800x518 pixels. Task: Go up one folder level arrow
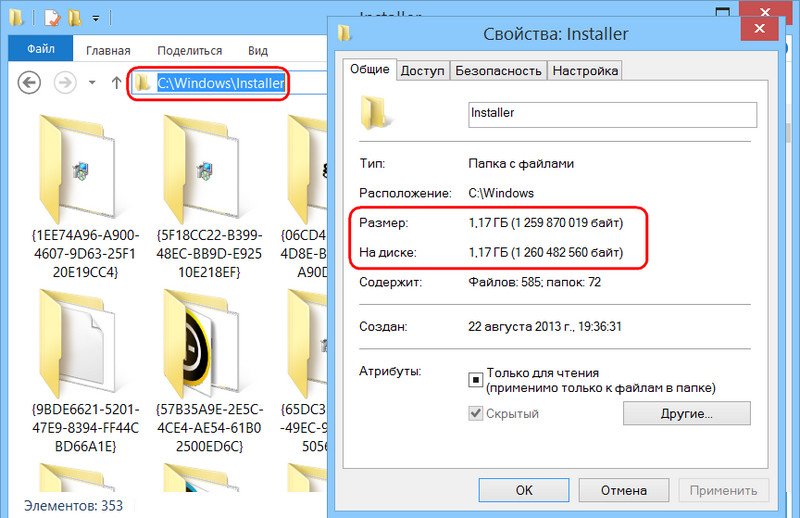(116, 83)
